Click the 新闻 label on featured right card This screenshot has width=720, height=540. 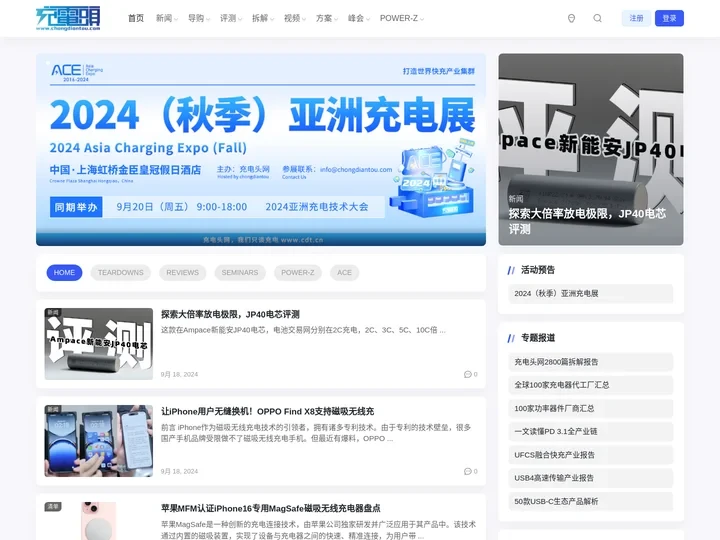click(x=516, y=199)
